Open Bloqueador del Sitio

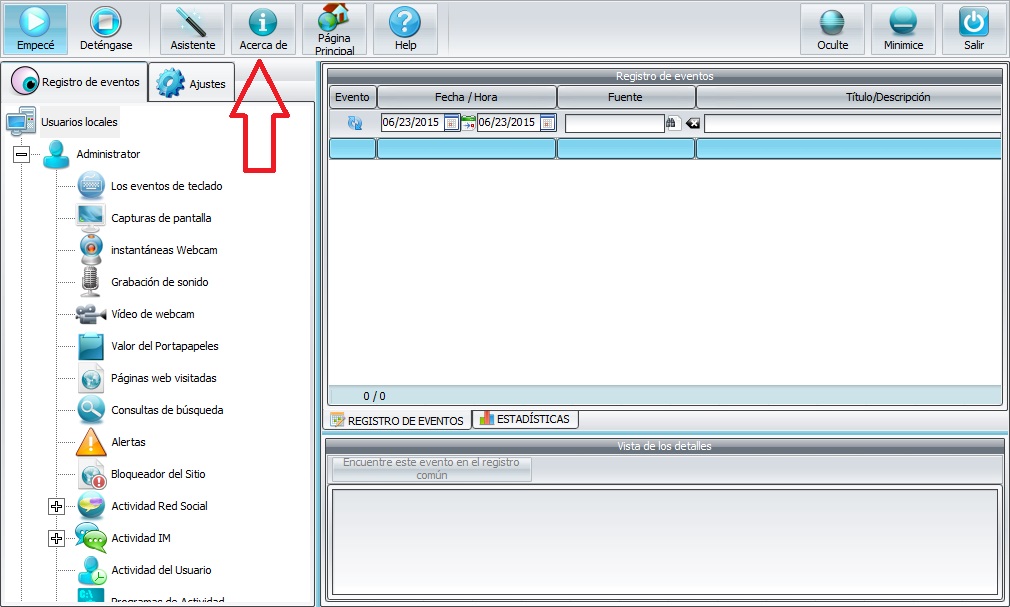click(x=158, y=474)
